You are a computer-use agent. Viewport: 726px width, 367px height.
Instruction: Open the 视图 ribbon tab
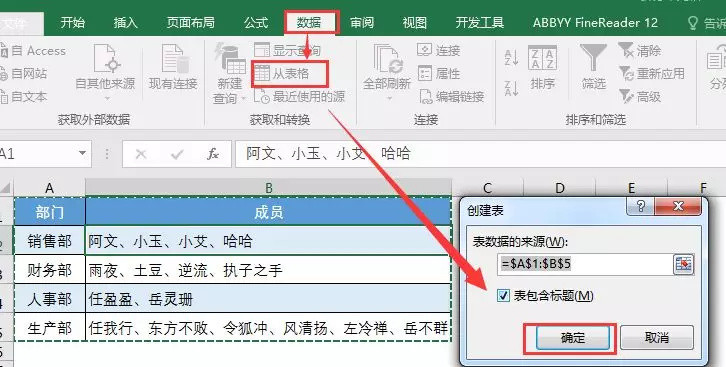(x=414, y=23)
